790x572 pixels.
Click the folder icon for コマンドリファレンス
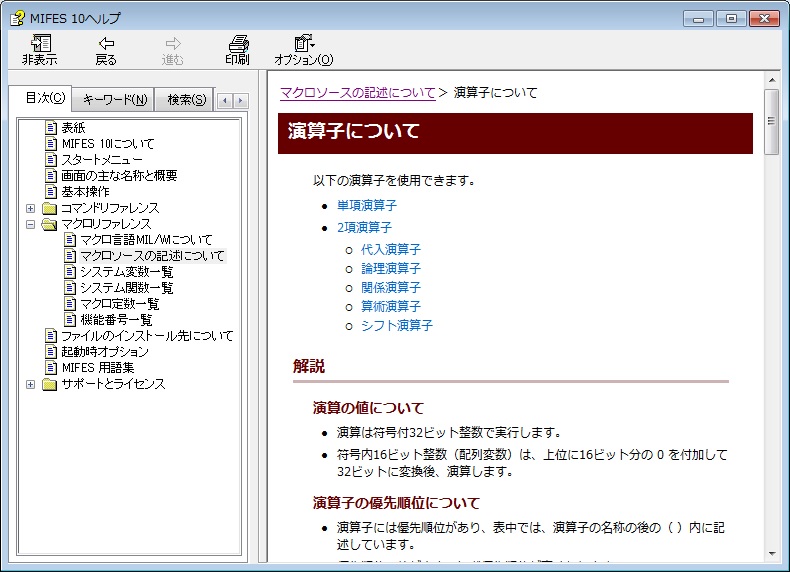click(x=50, y=208)
